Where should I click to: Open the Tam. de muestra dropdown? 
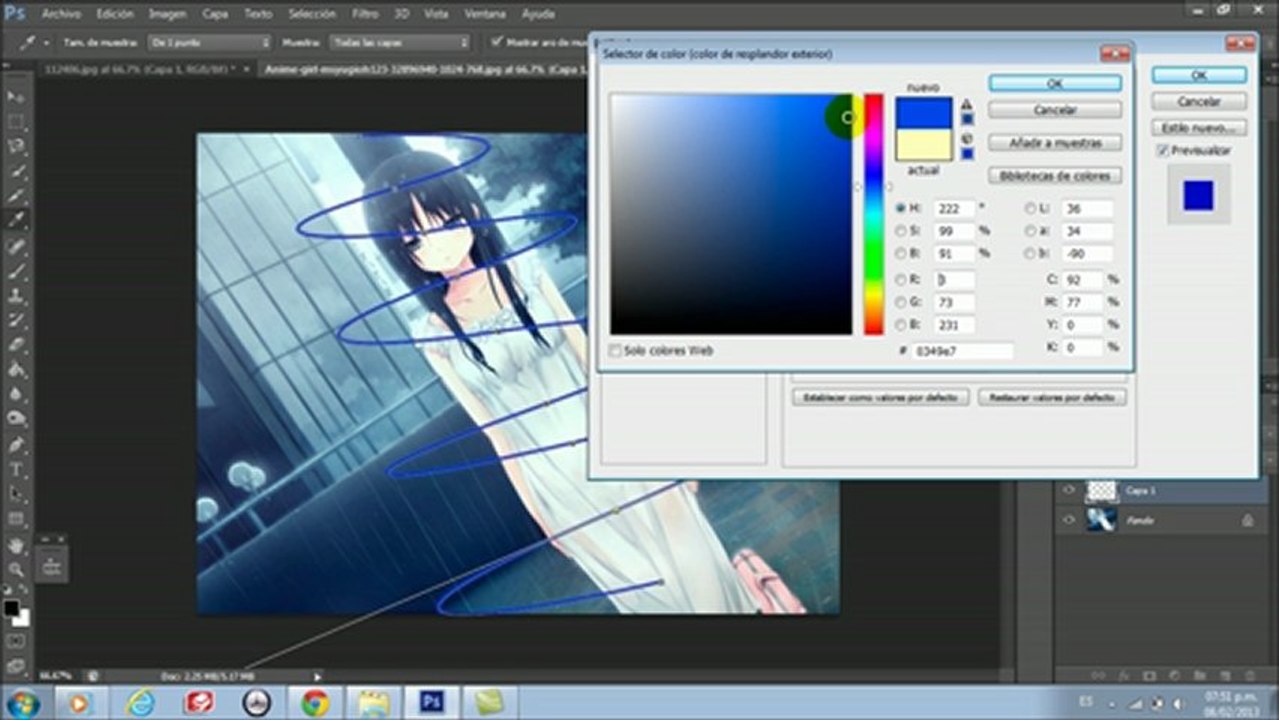point(209,42)
